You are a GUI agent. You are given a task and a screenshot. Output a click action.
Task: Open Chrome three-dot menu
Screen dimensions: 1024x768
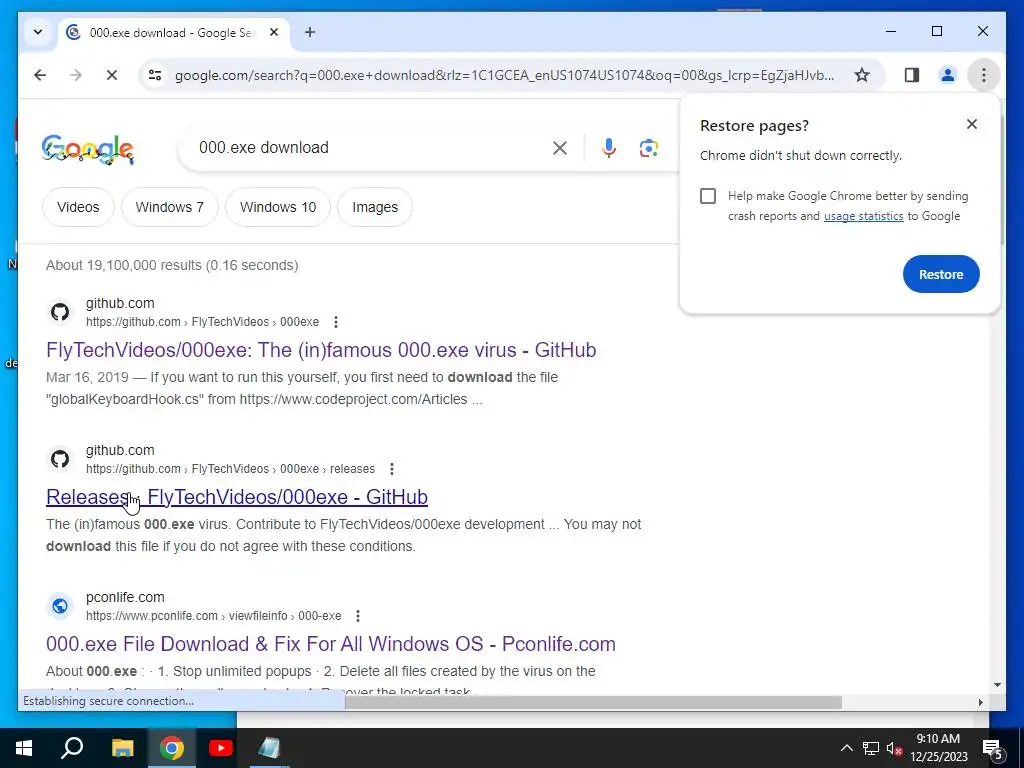984,75
